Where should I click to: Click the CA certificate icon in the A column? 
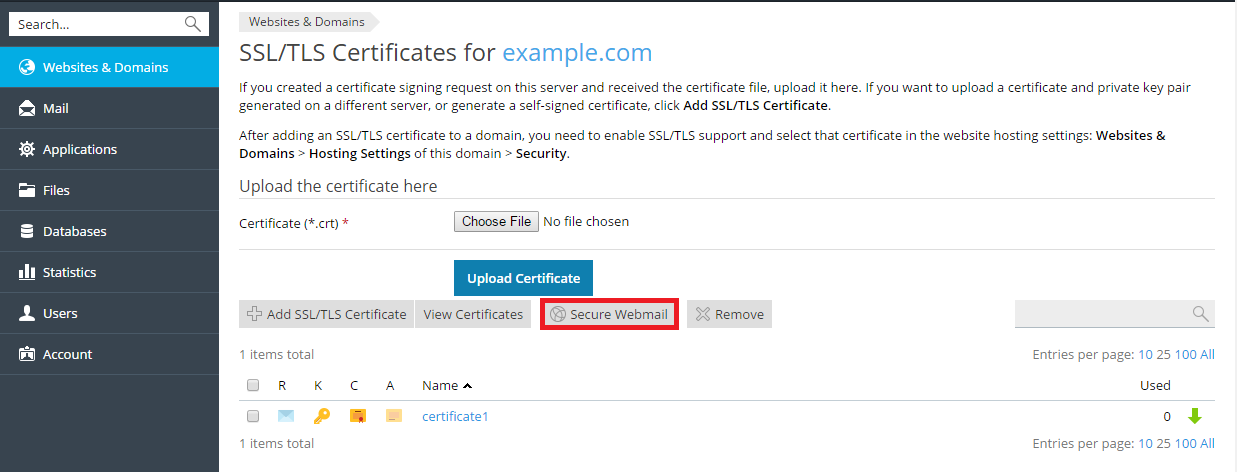pyautogui.click(x=393, y=416)
